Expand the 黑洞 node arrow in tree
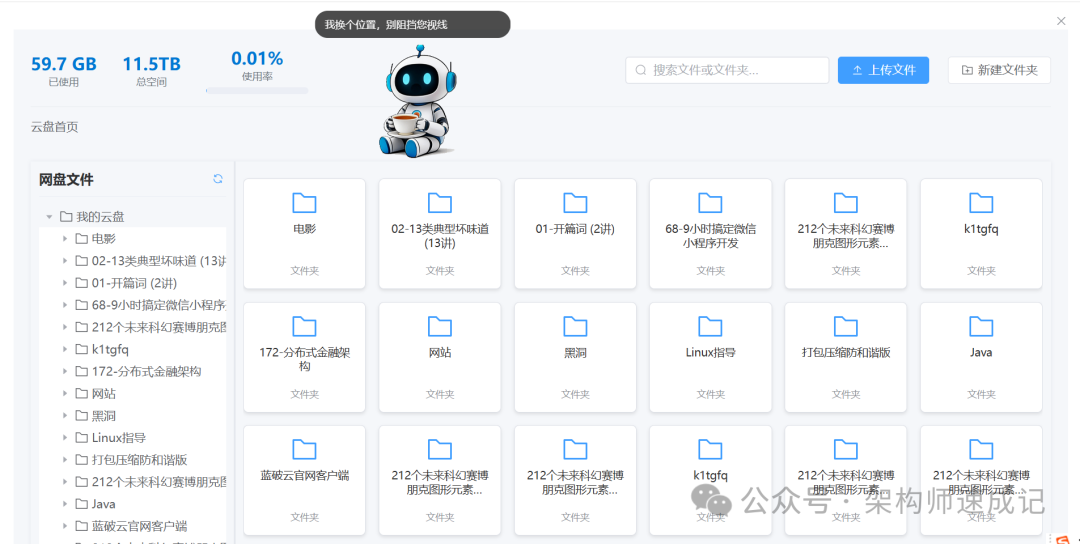This screenshot has width=1080, height=544. pyautogui.click(x=65, y=415)
